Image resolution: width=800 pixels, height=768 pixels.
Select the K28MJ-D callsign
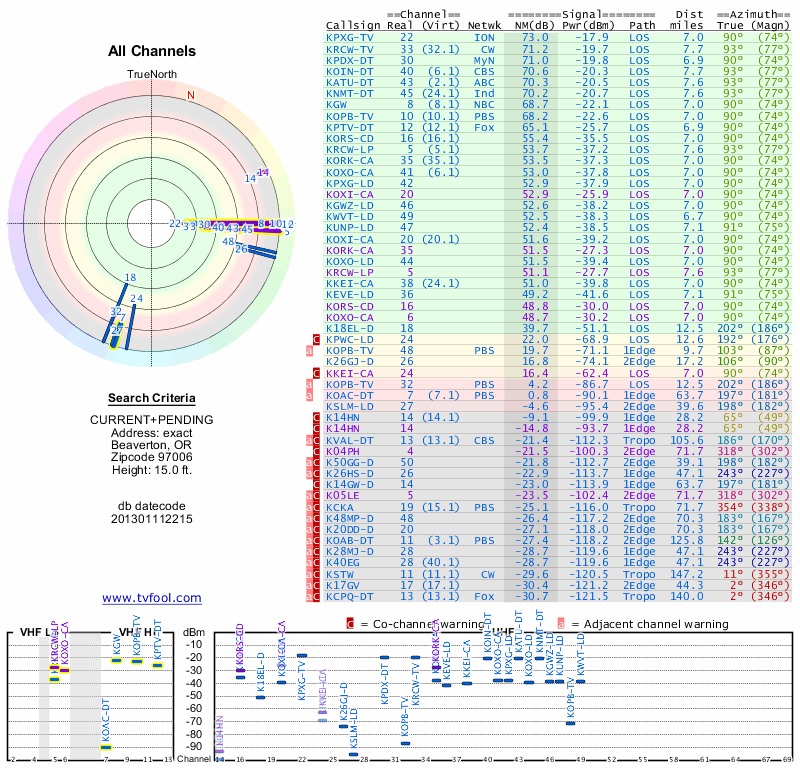(x=350, y=552)
